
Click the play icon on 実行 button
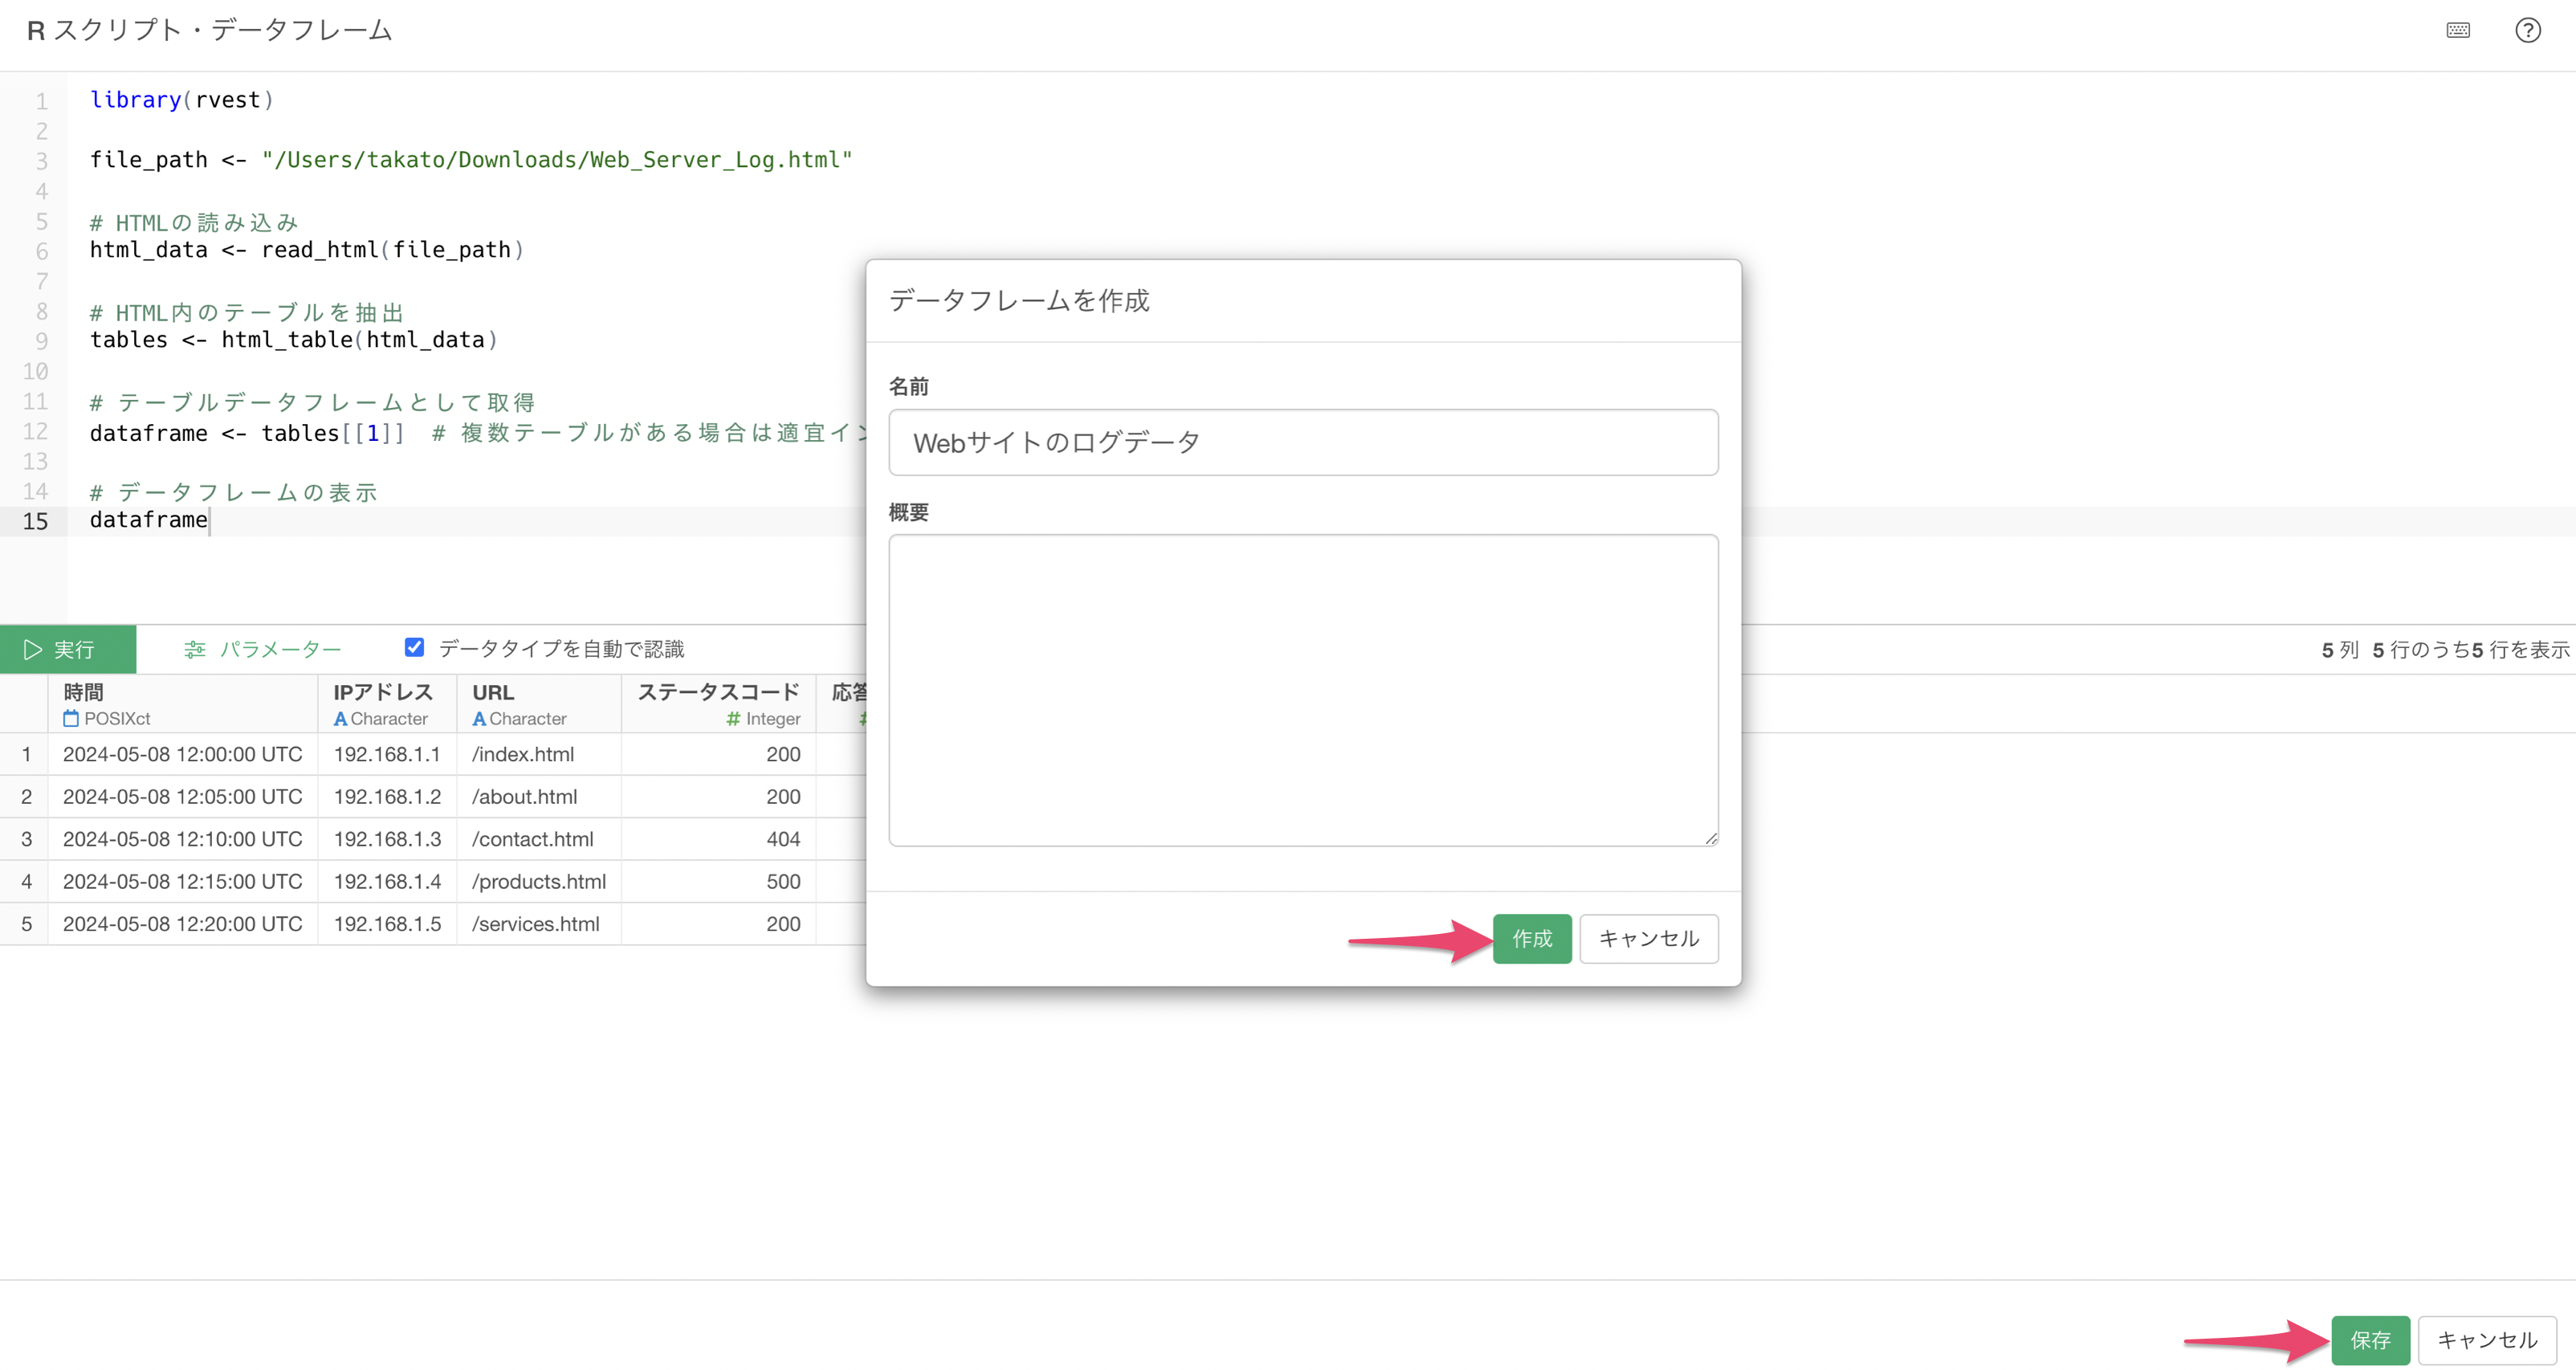click(32, 650)
